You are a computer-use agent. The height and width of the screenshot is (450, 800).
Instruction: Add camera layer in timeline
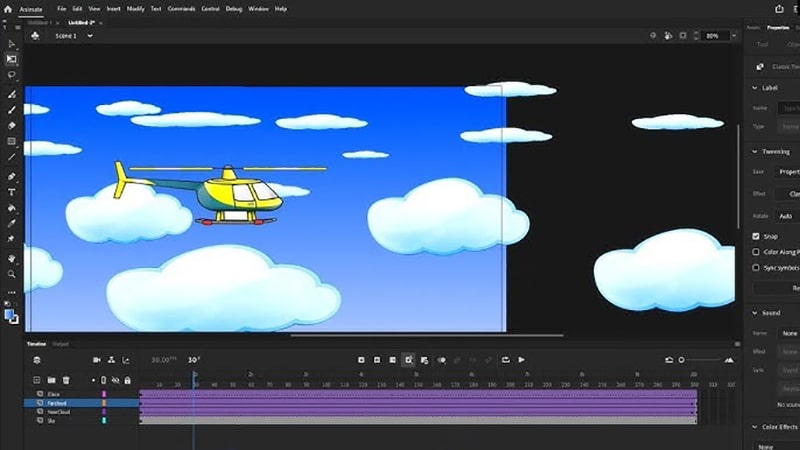[x=97, y=360]
